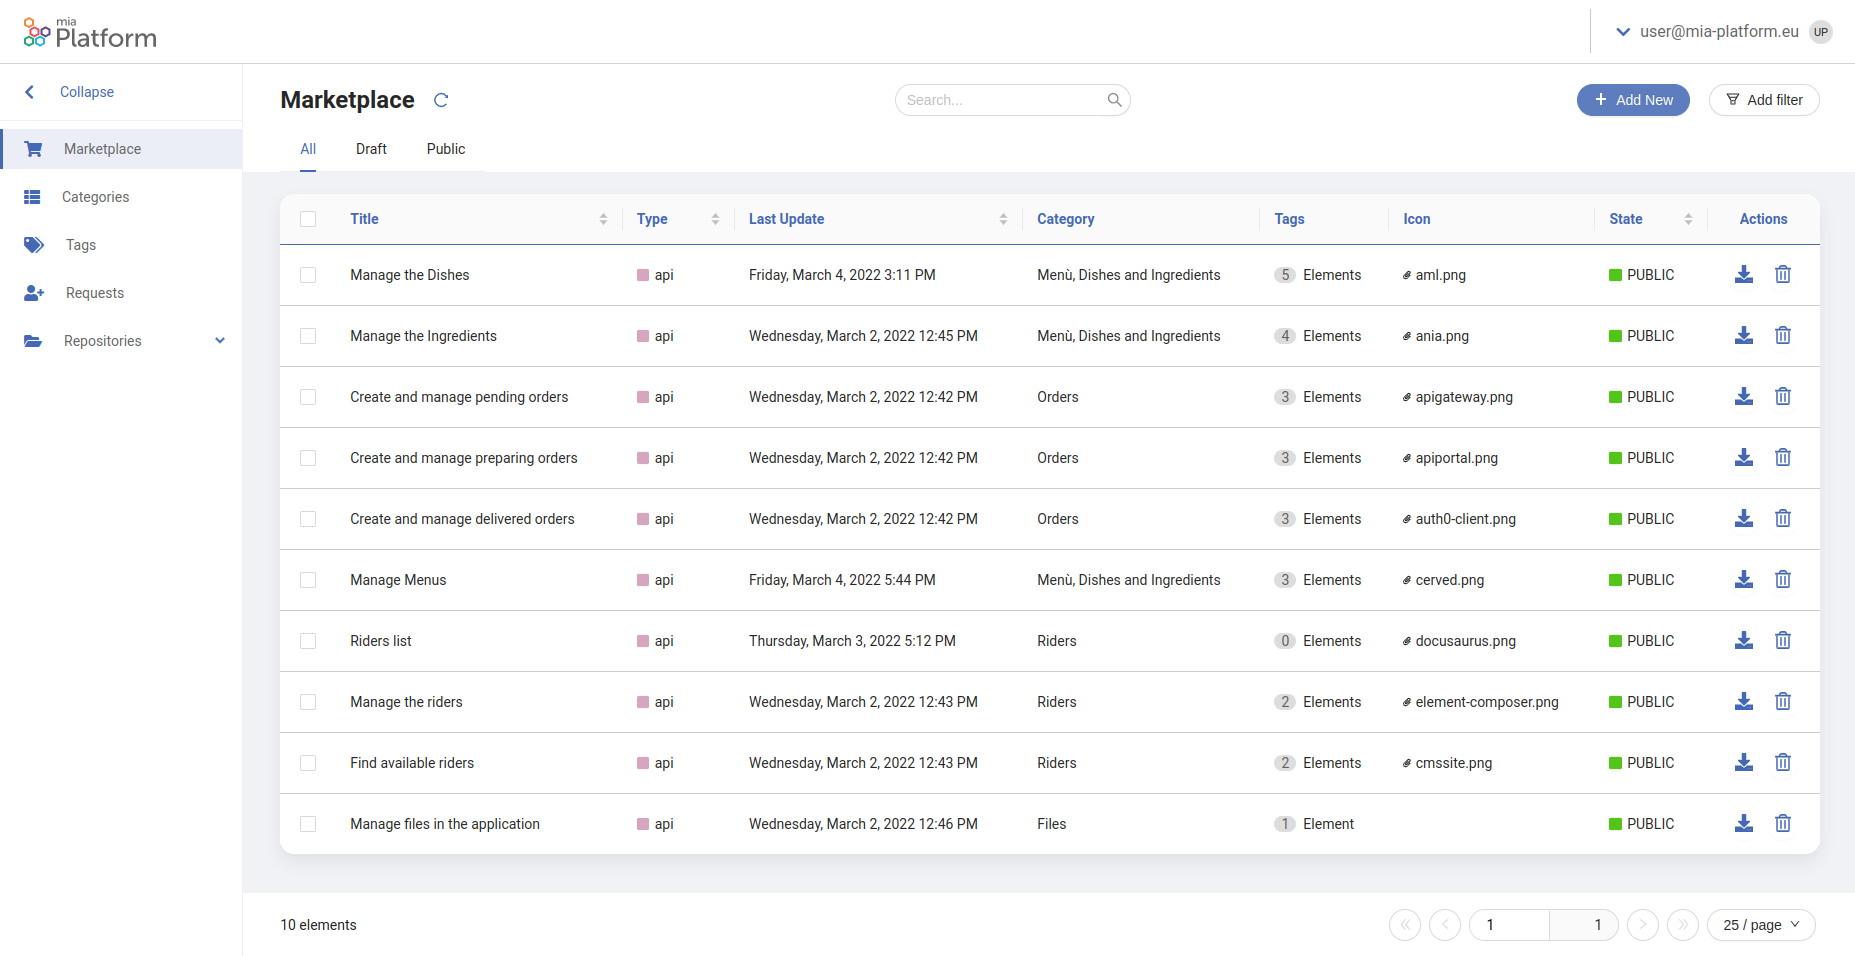The image size is (1855, 956).
Task: Click the search magnifier icon
Action: point(1113,100)
